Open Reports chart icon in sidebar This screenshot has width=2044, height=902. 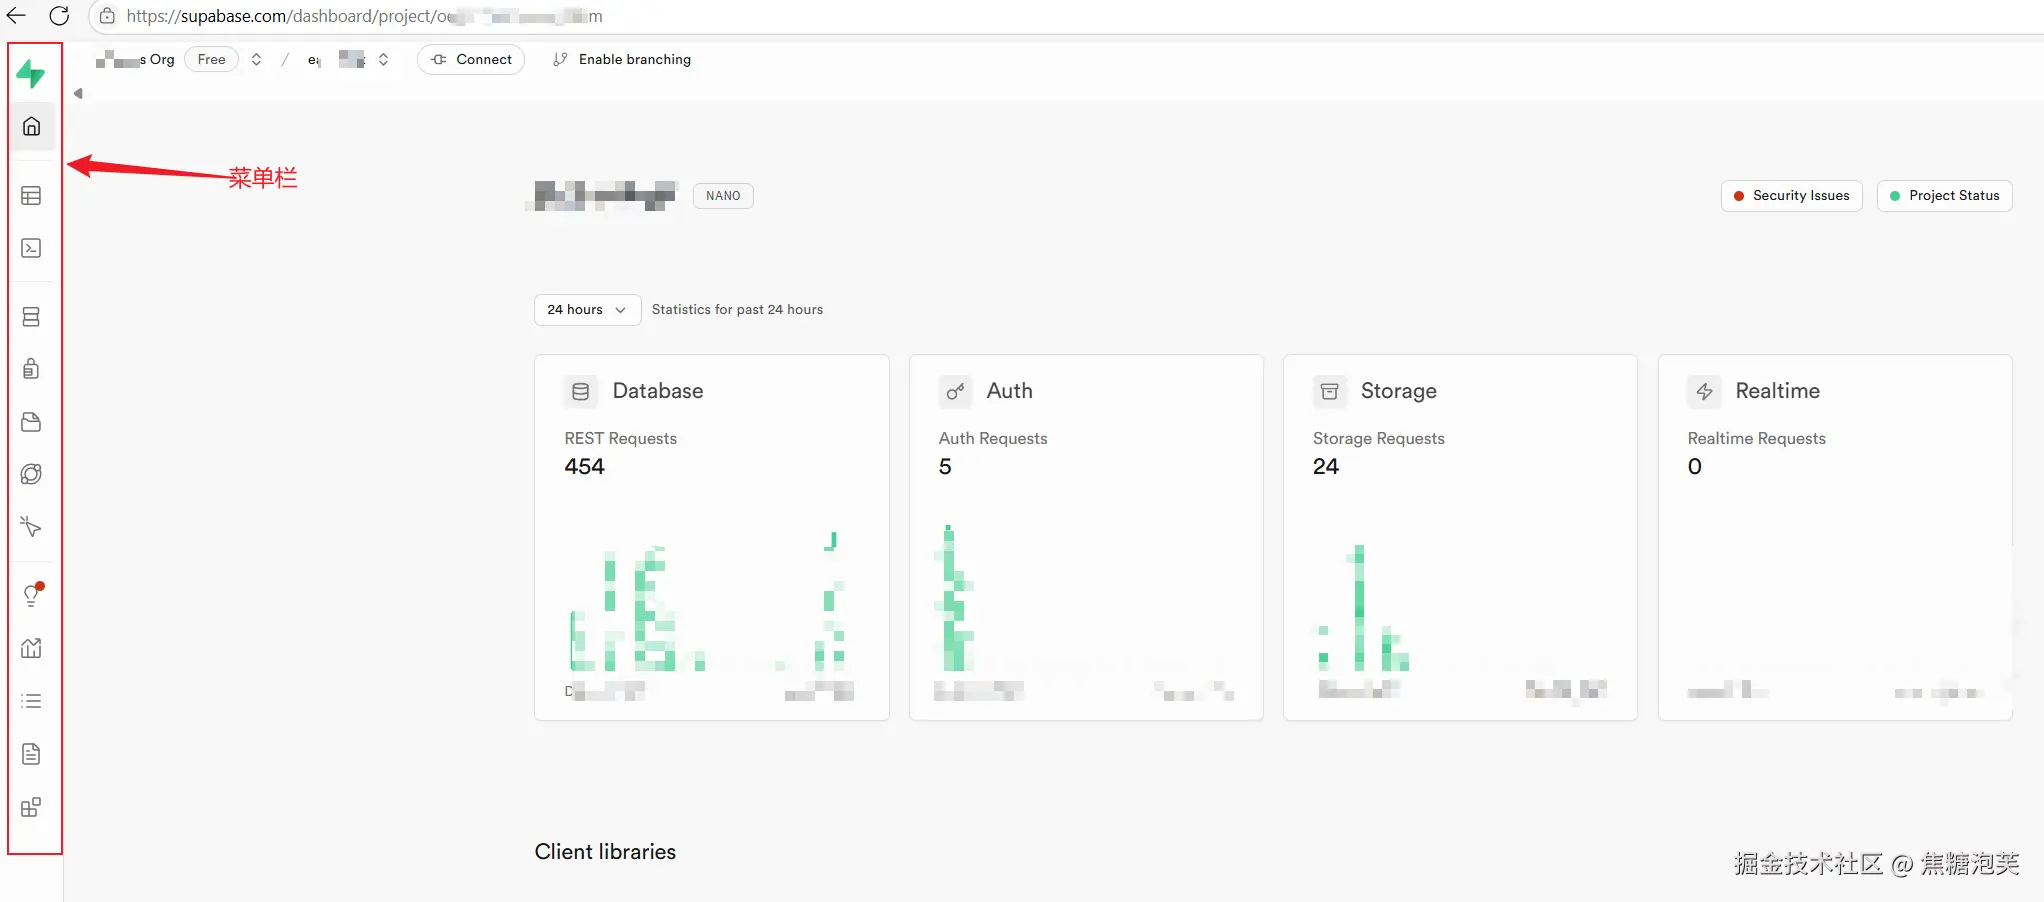pos(31,648)
